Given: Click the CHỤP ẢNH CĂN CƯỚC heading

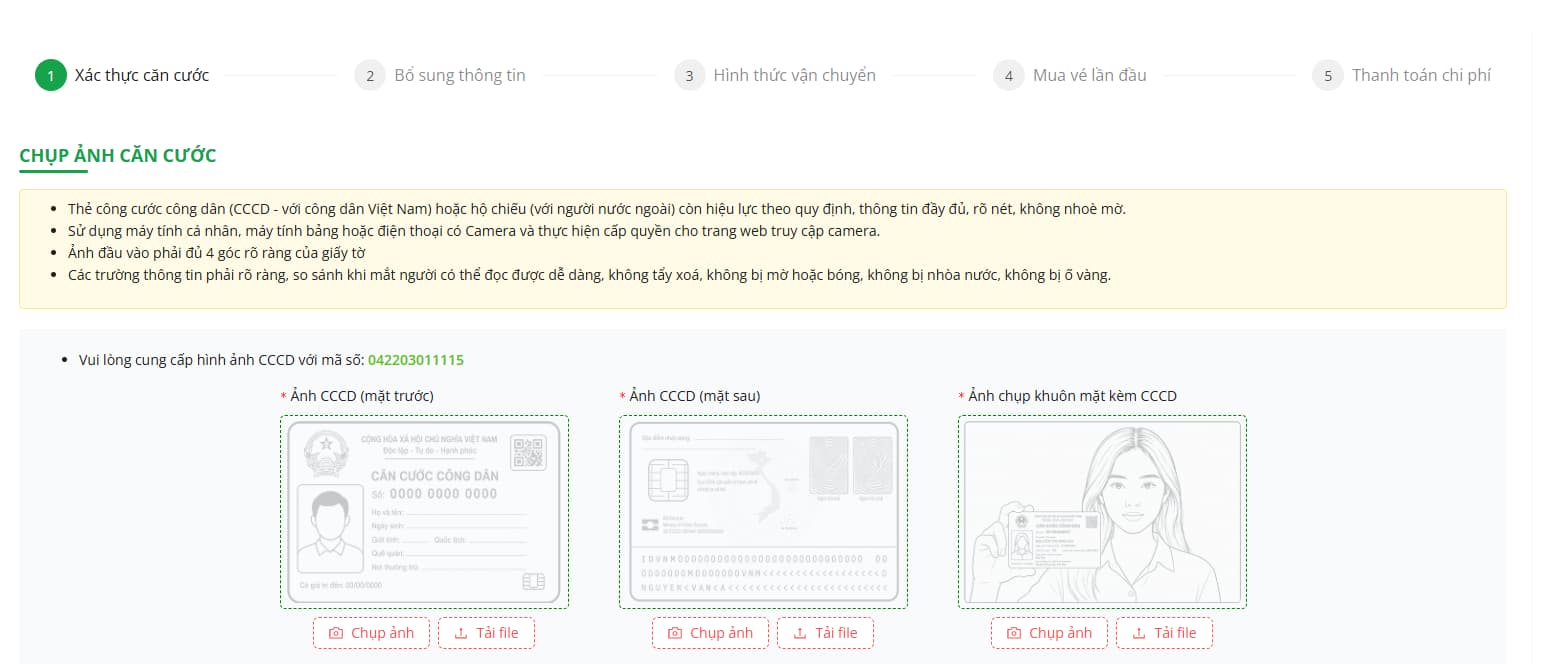Looking at the screenshot, I should pyautogui.click(x=118, y=156).
